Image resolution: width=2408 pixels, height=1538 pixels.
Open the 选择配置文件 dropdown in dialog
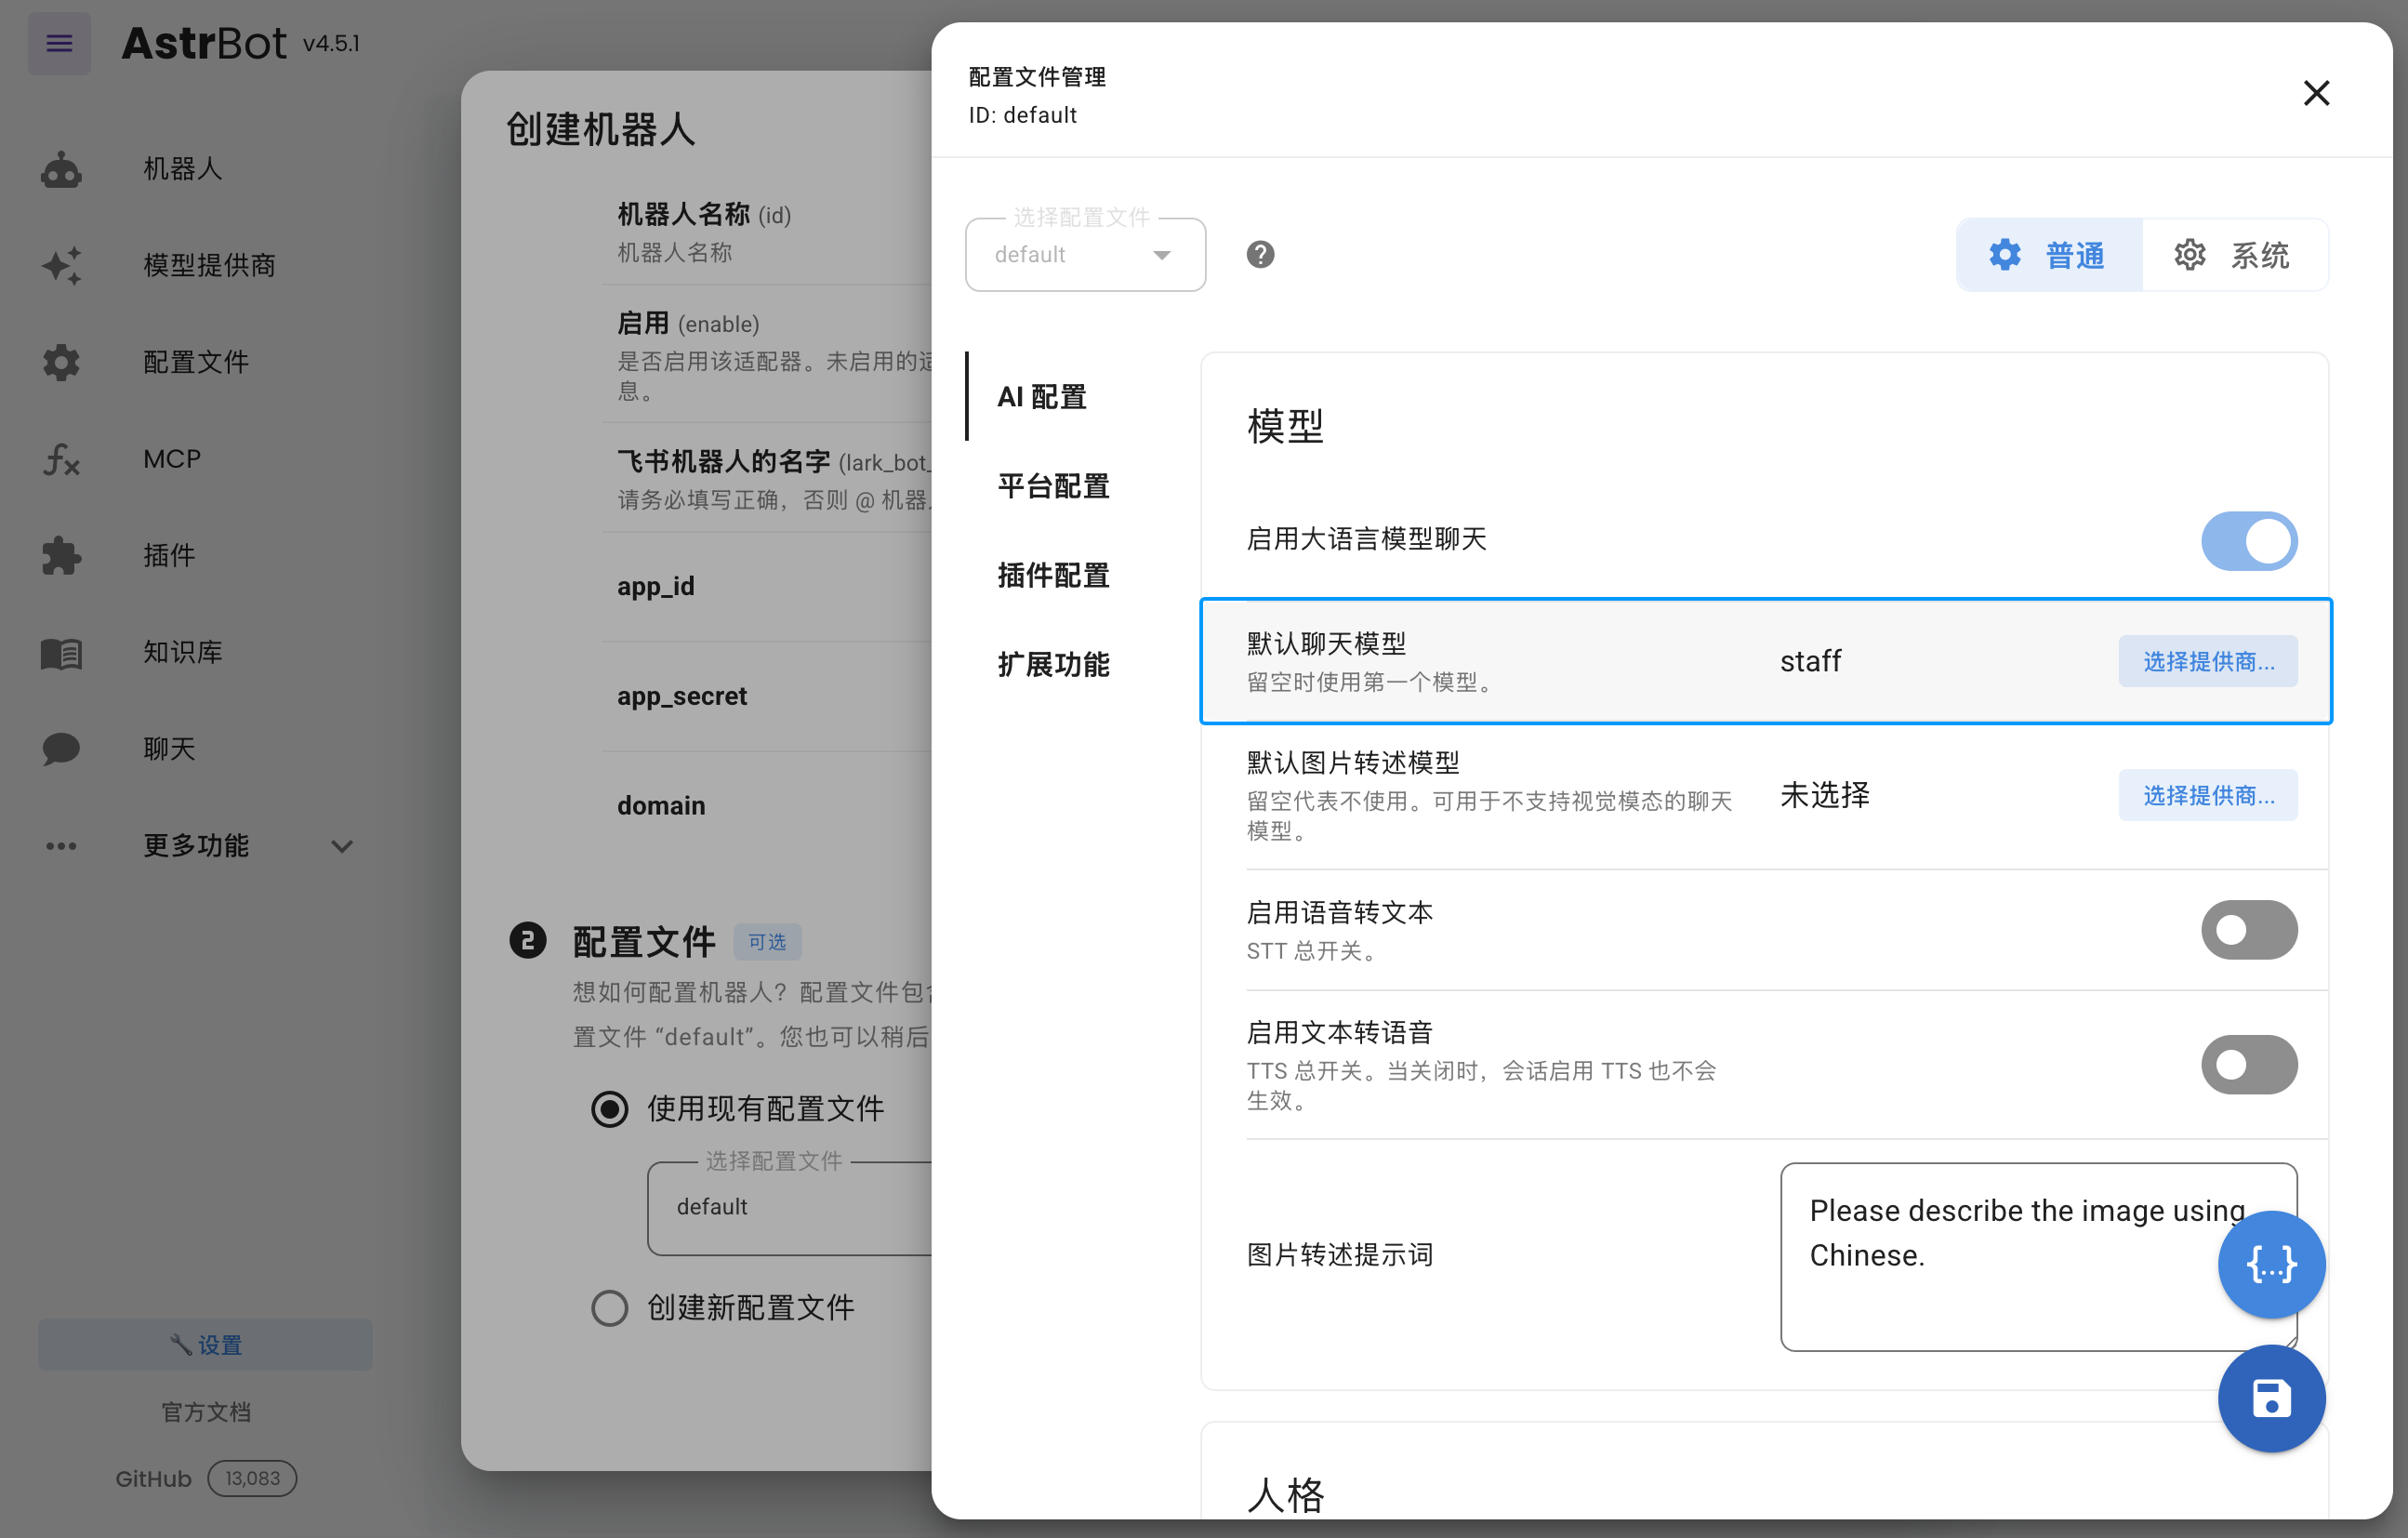point(1085,254)
